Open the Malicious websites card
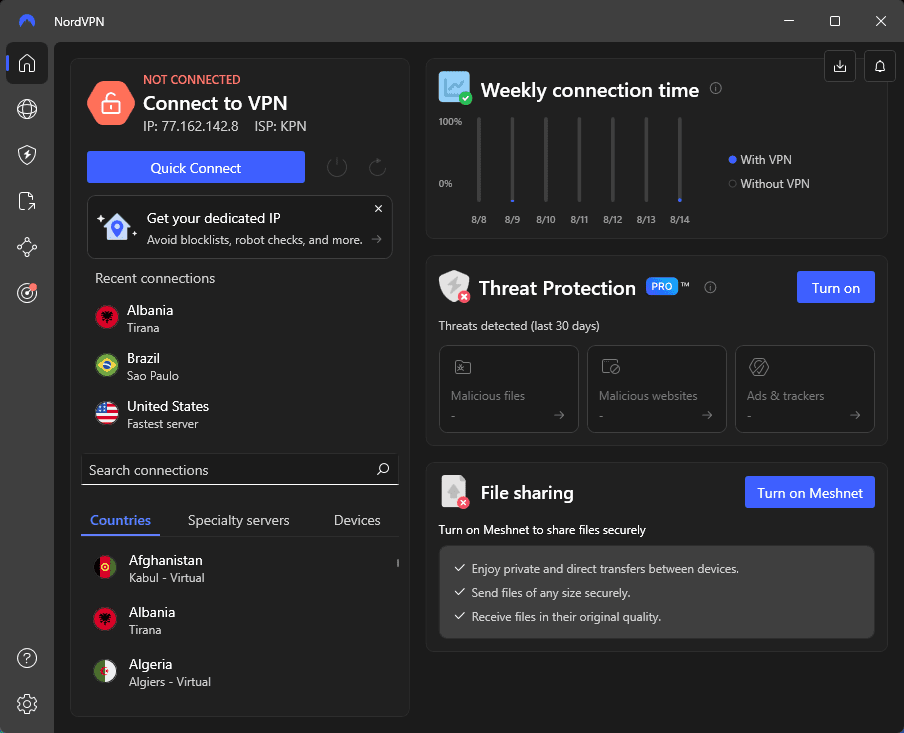904x733 pixels. click(x=657, y=389)
